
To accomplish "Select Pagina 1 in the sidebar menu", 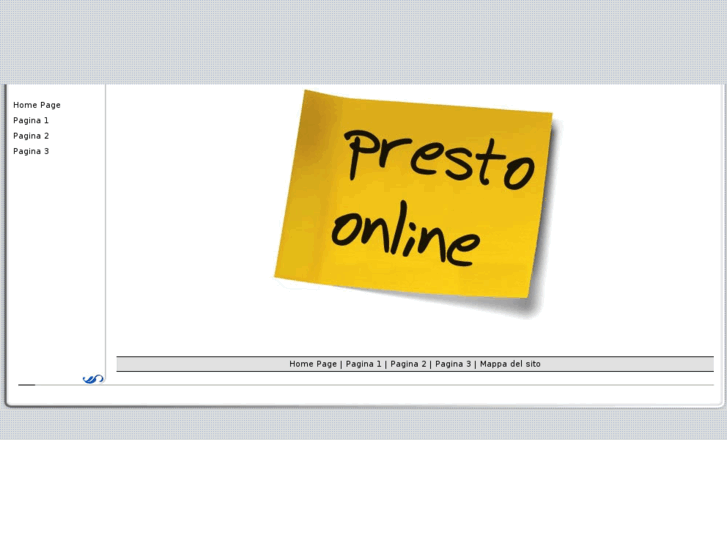I will pyautogui.click(x=31, y=121).
